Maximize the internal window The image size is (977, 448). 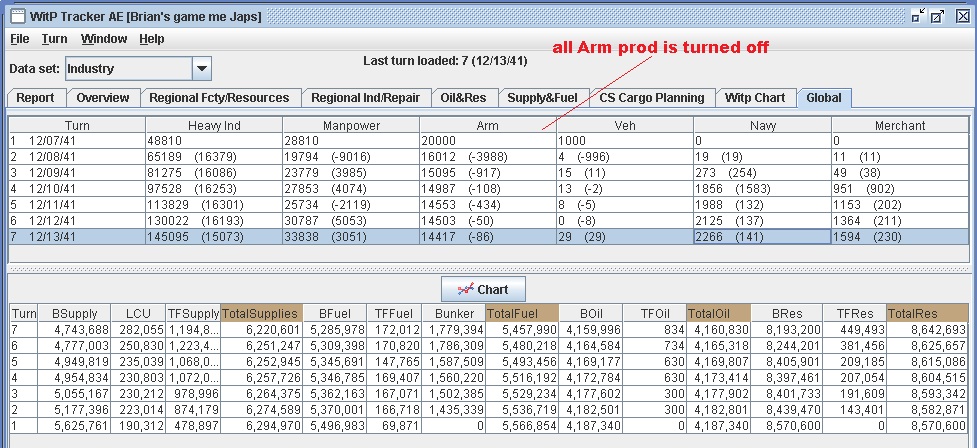[938, 16]
